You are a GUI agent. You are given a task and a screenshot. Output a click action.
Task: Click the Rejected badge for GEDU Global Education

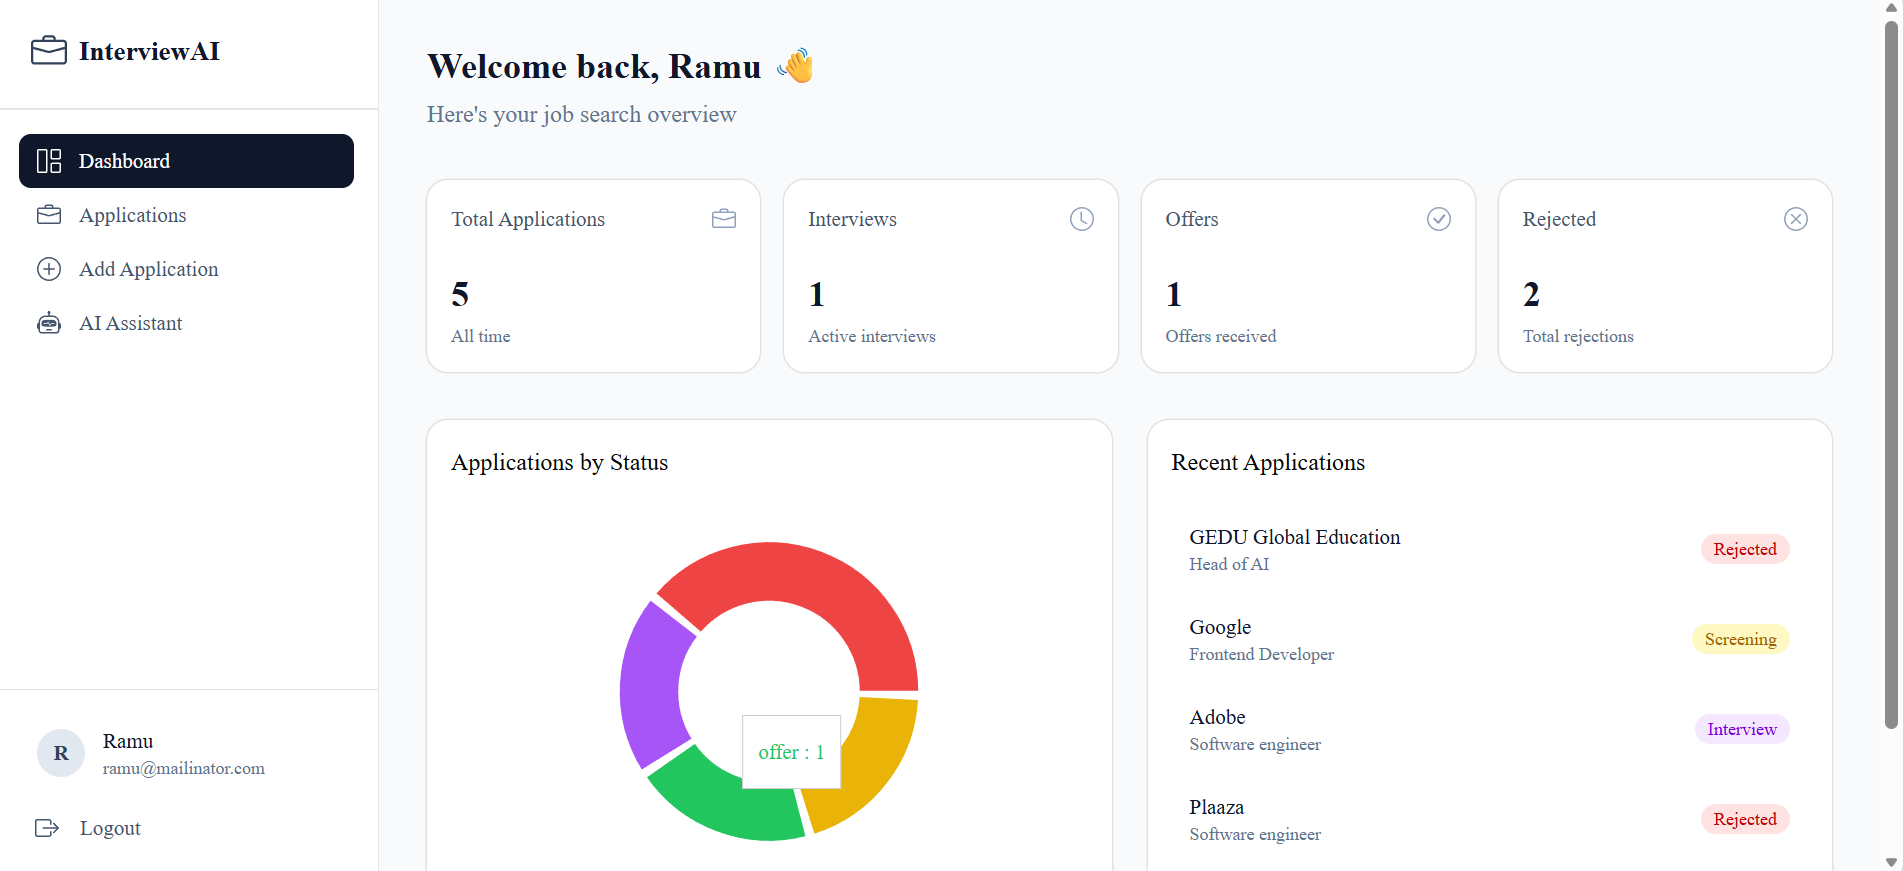(x=1745, y=549)
